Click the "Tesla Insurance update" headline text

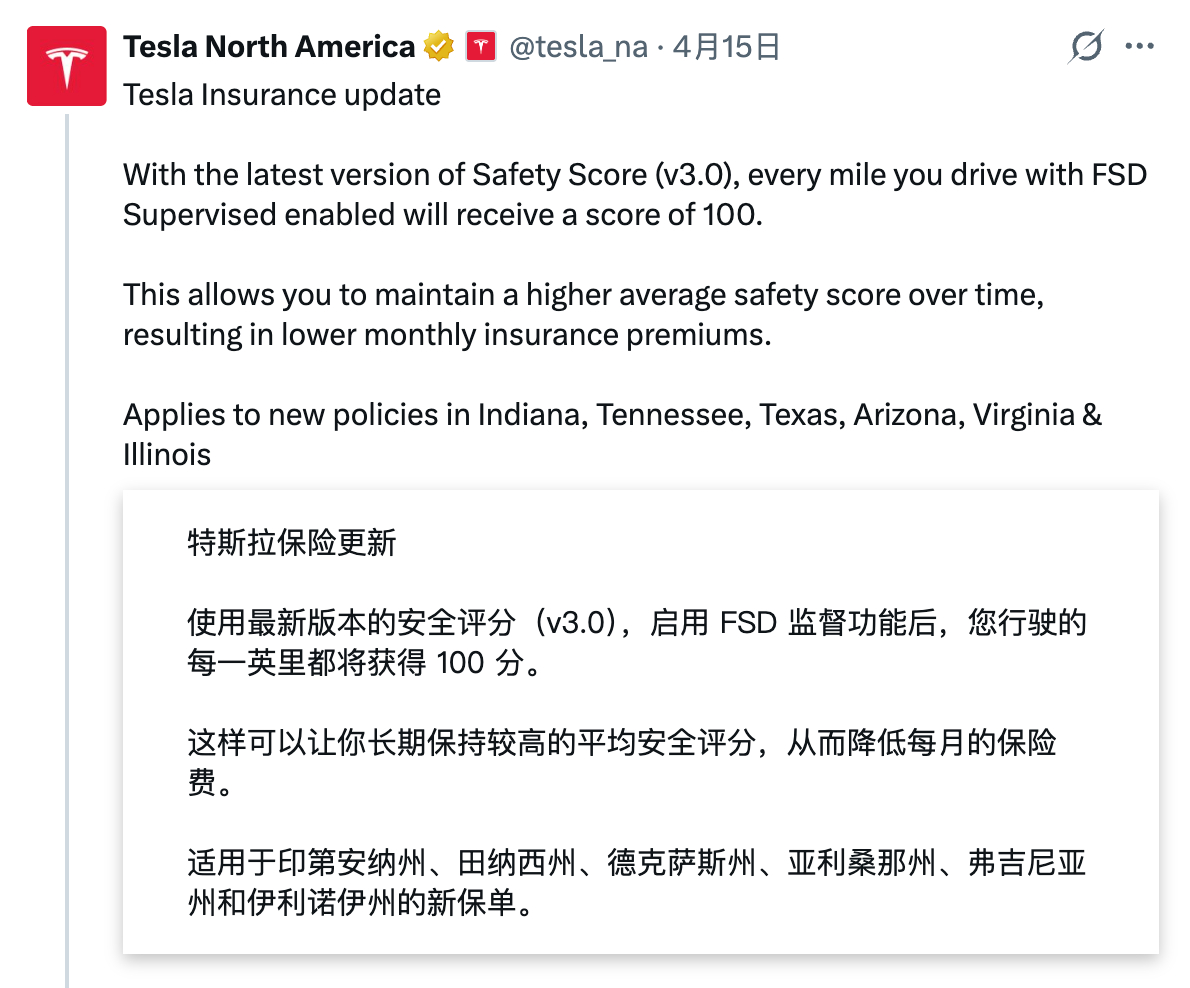point(281,95)
